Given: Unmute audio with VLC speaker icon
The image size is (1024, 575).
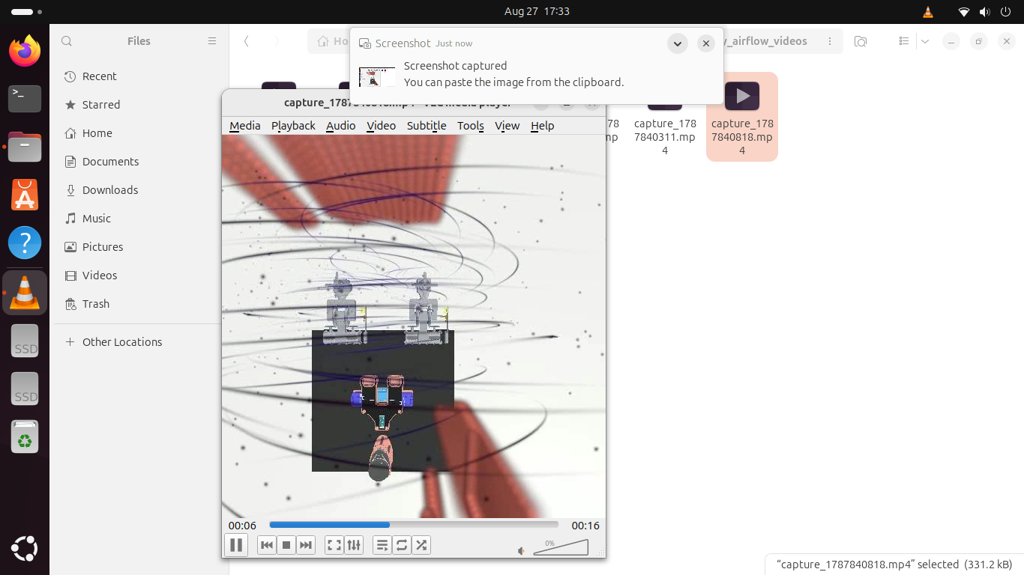Looking at the screenshot, I should click(521, 551).
